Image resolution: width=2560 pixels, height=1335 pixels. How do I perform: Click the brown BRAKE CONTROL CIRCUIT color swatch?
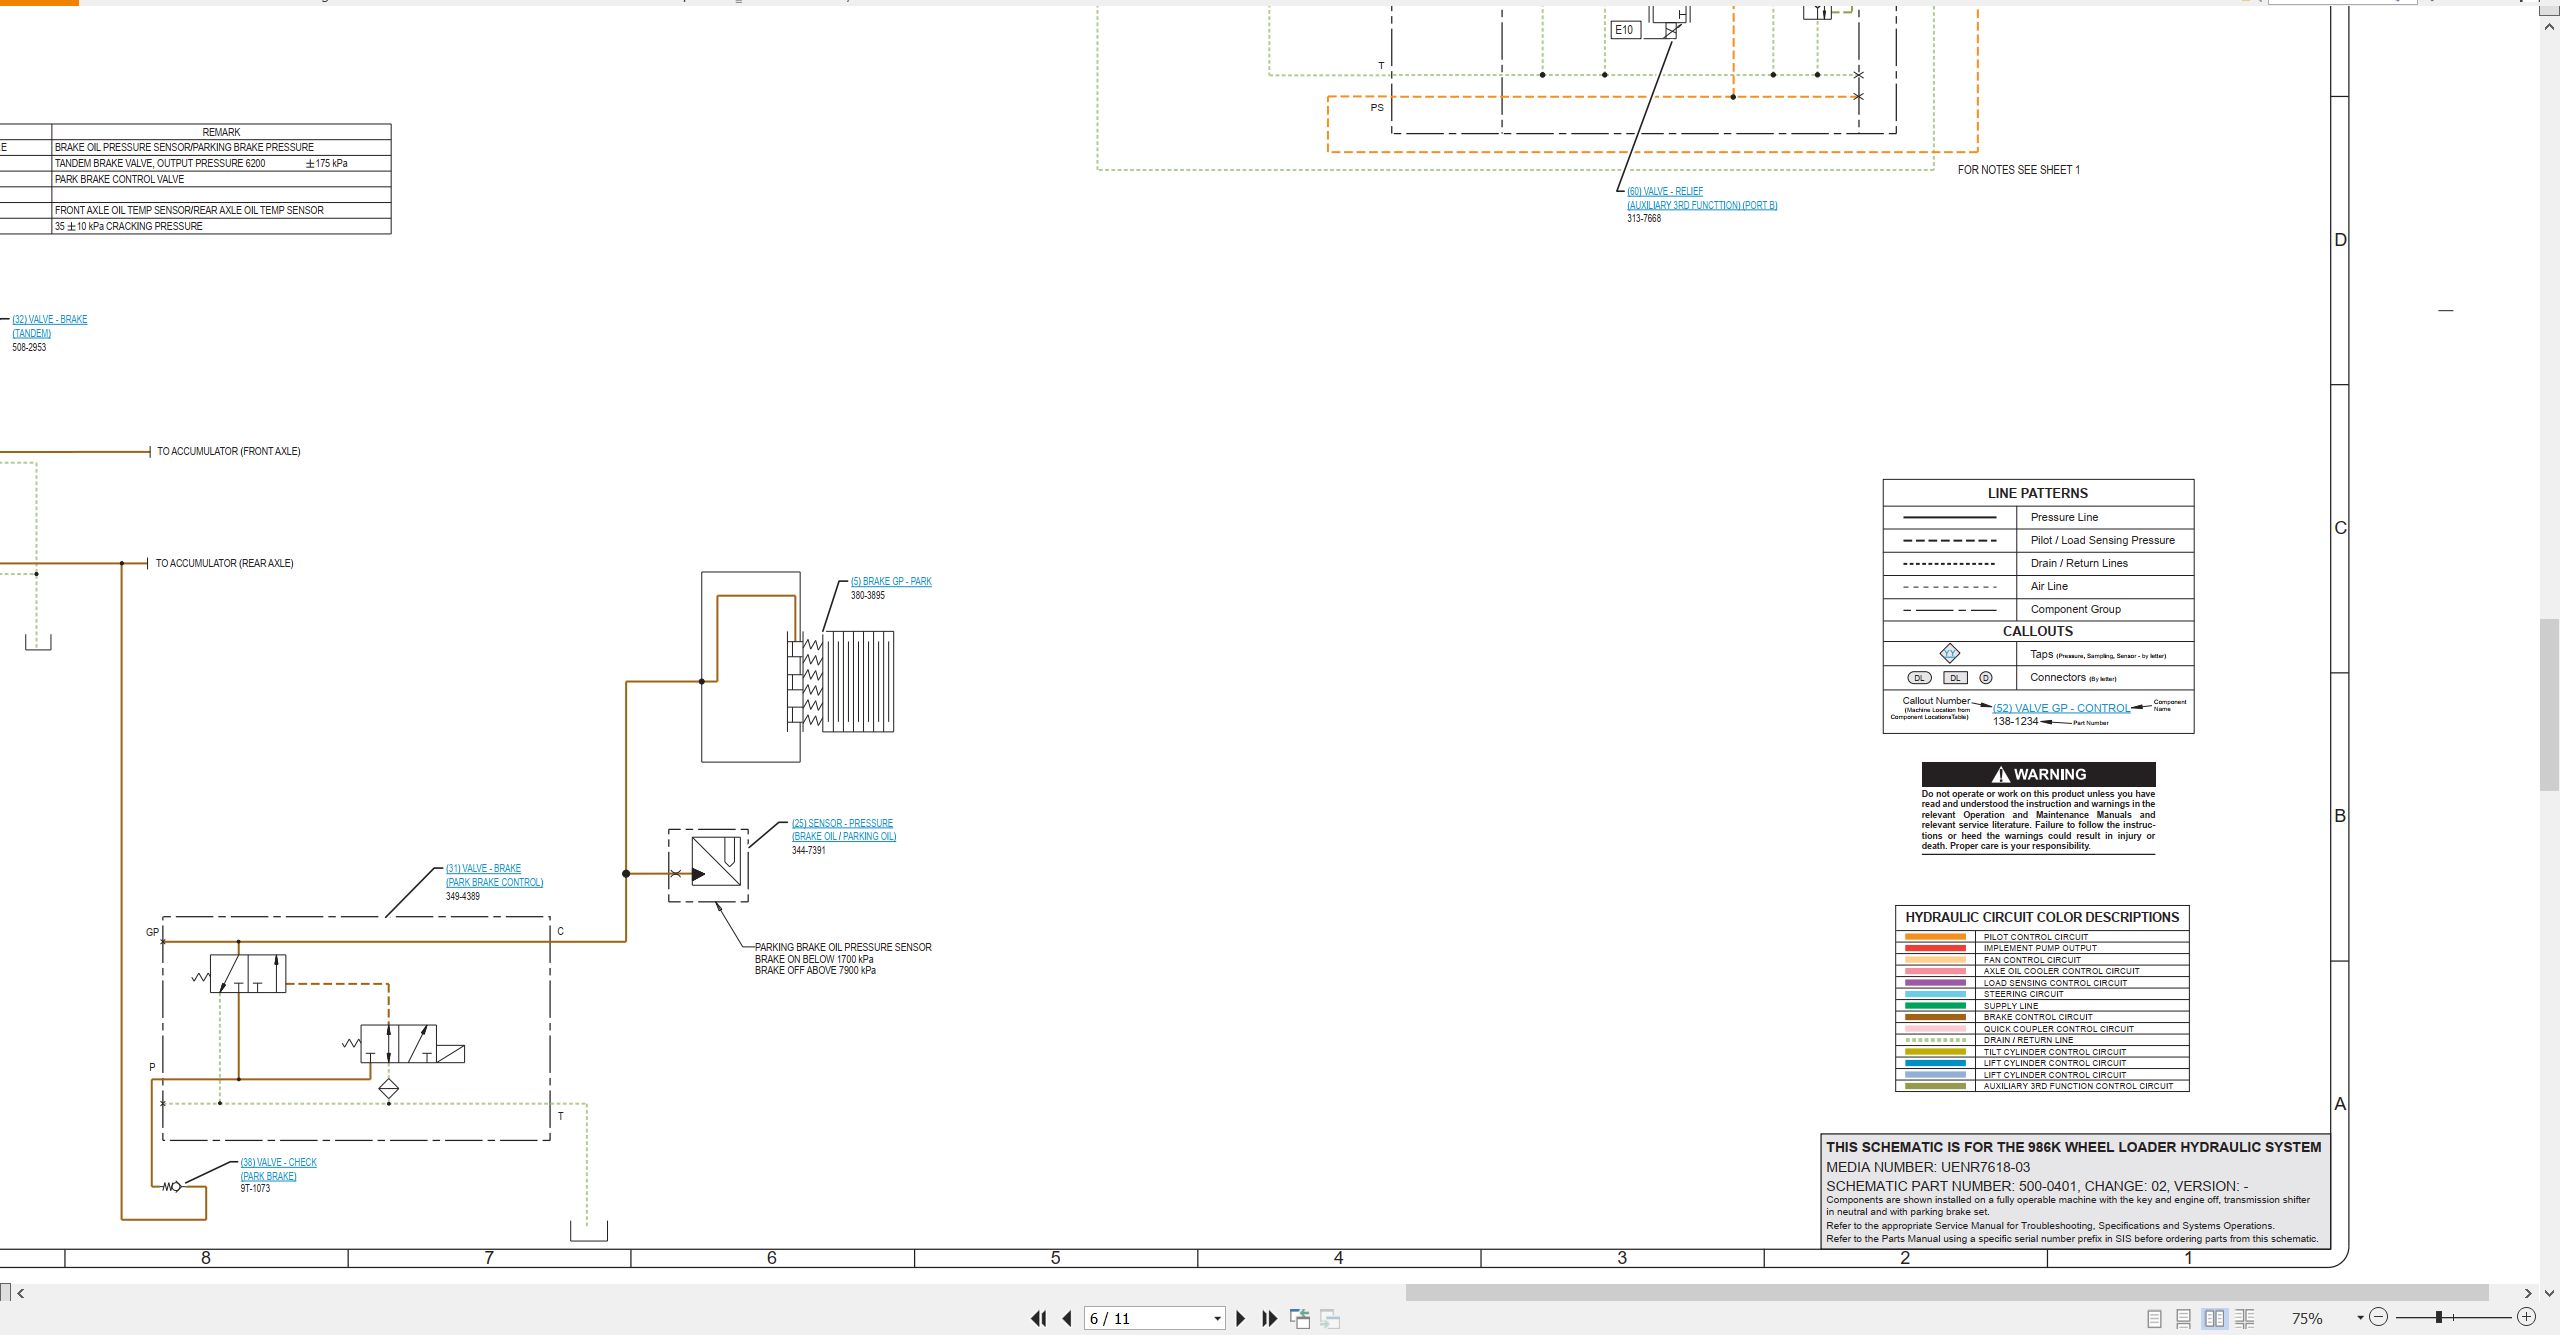(1935, 1017)
